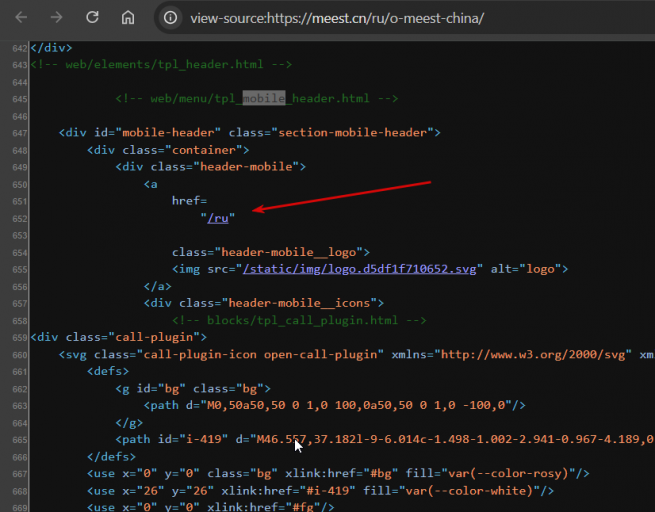Viewport: 655px width, 512px height.
Task: Go back to the previous page
Action: coord(21,18)
